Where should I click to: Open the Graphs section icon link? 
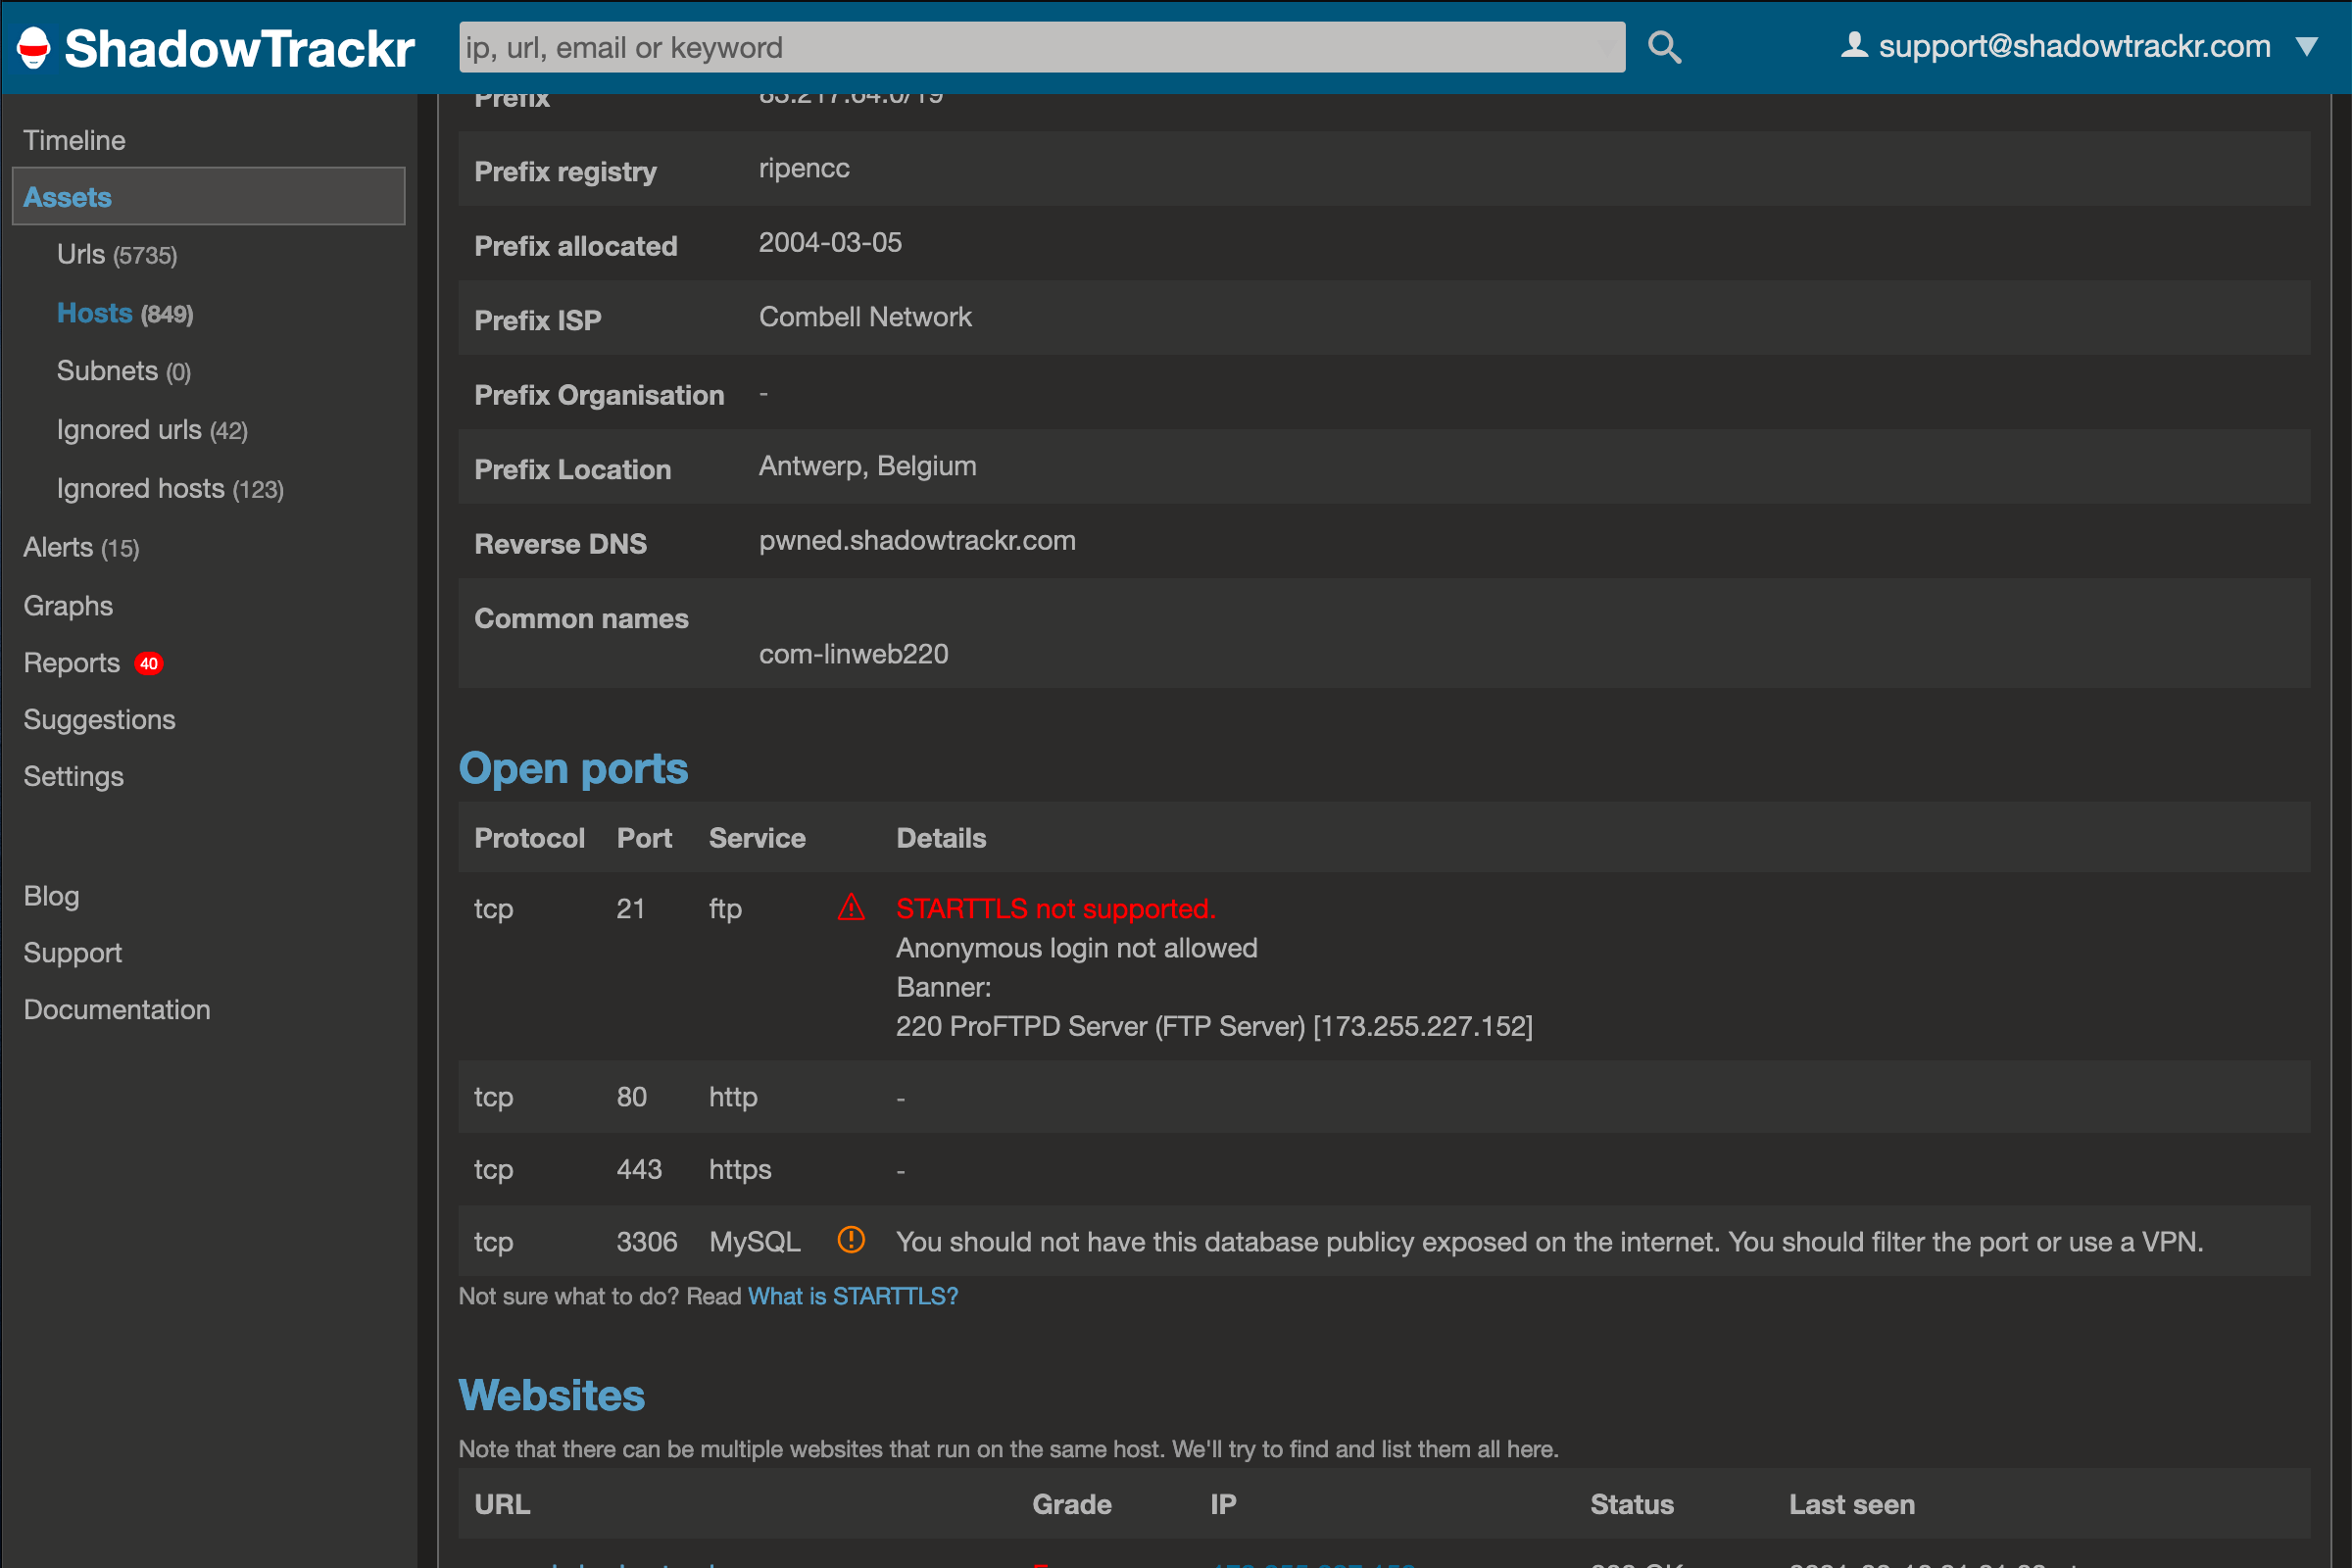click(67, 605)
